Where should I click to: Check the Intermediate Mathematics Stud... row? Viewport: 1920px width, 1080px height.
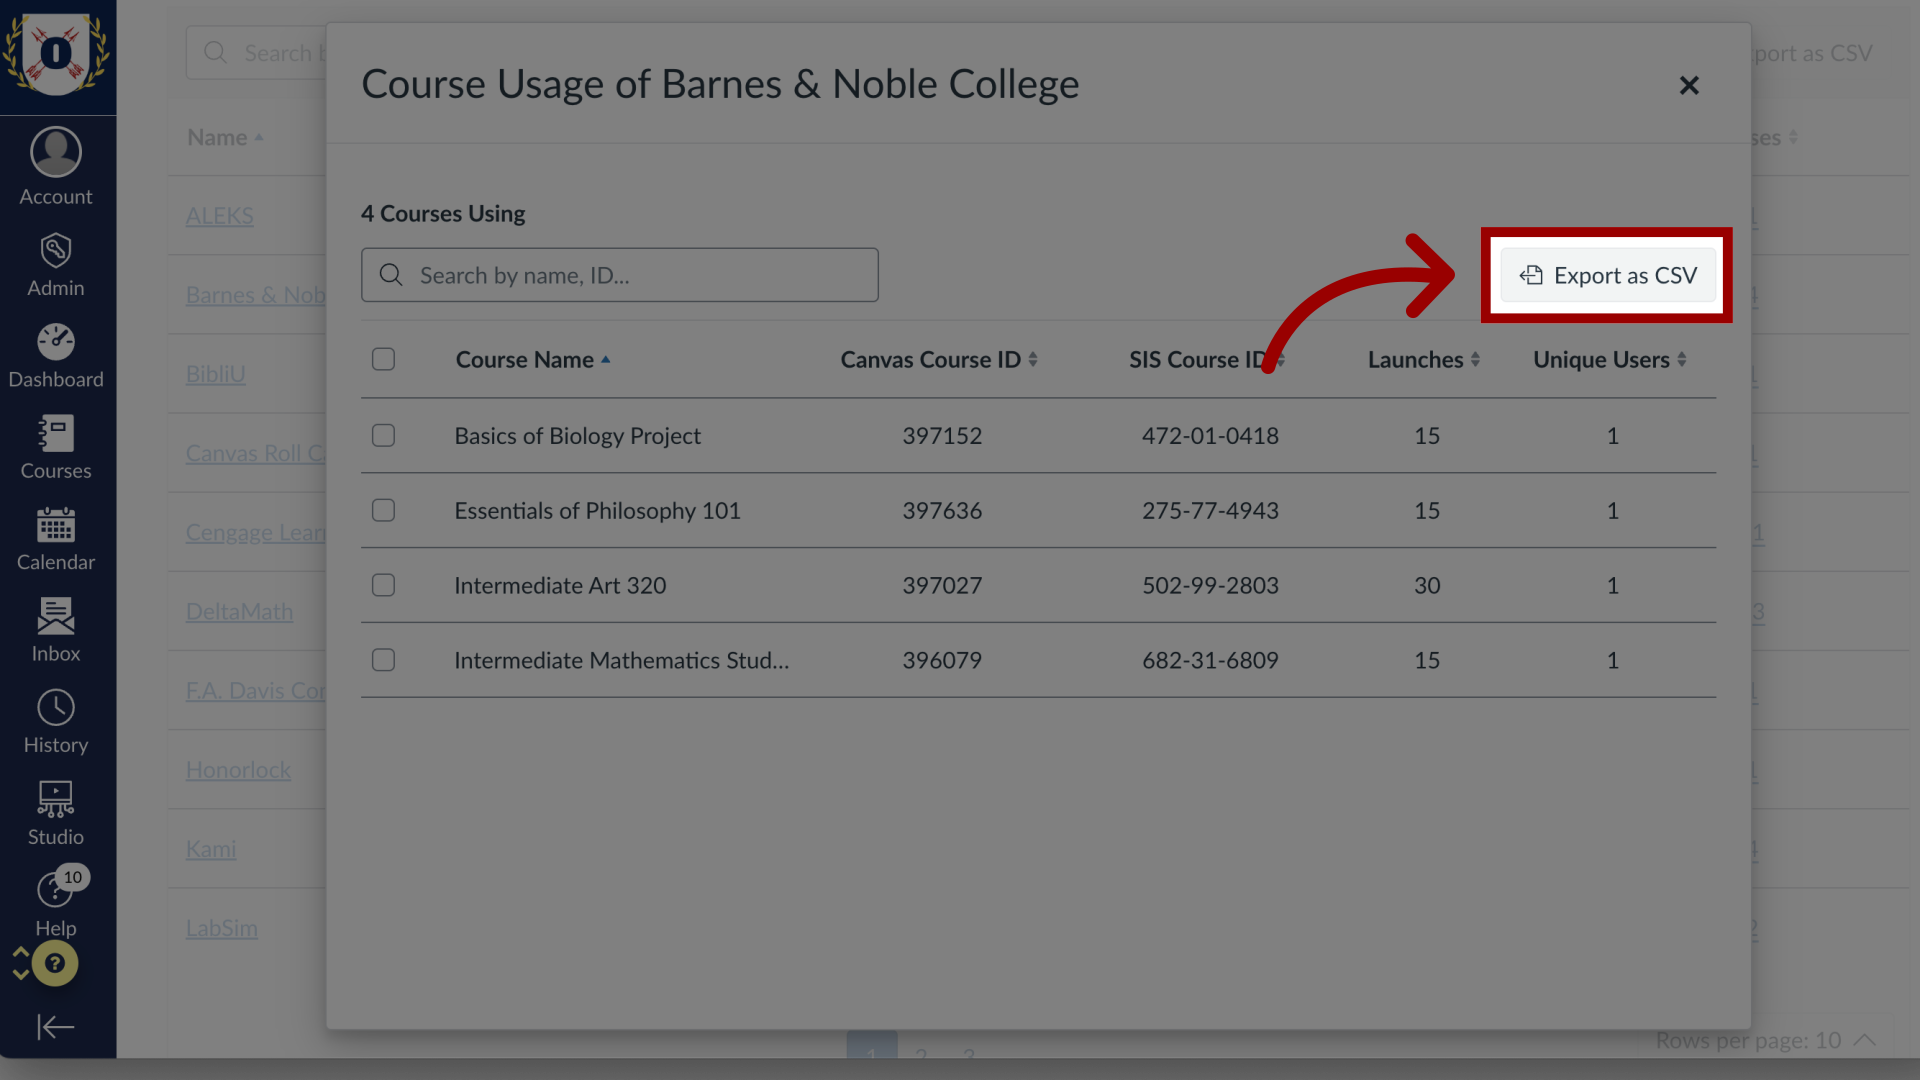point(383,660)
